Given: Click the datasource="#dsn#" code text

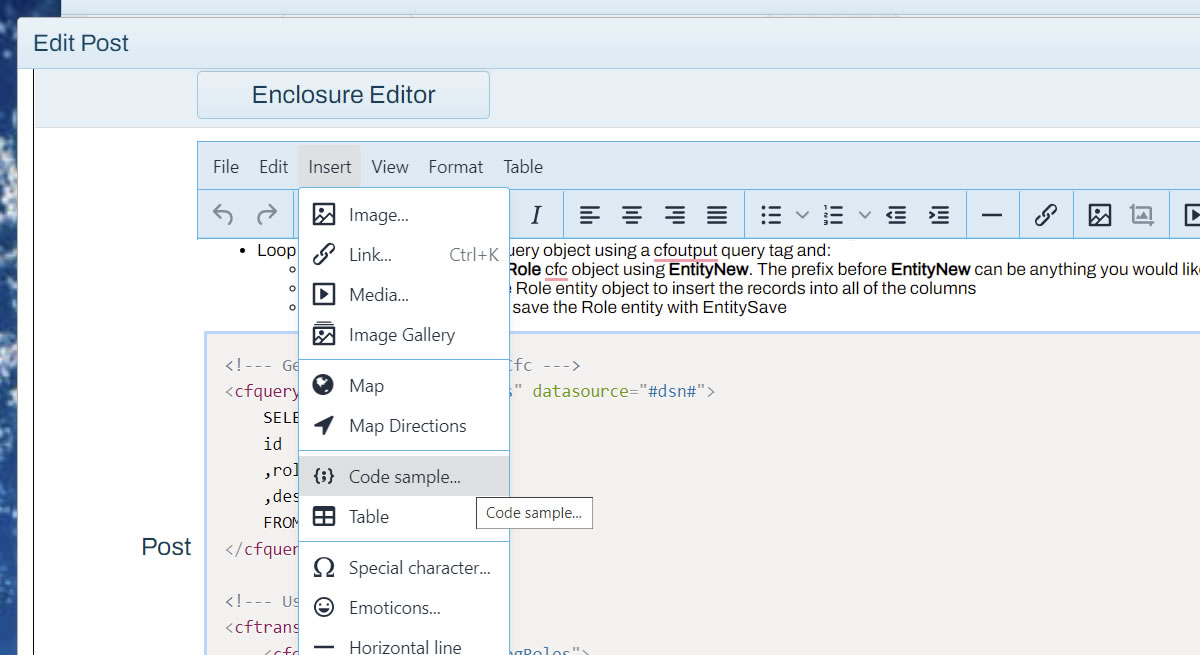Looking at the screenshot, I should tap(624, 391).
